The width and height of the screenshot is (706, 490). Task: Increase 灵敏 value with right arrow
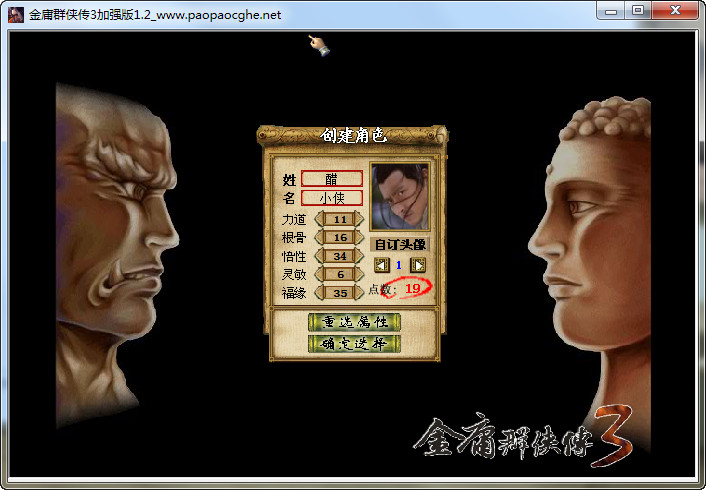click(x=359, y=274)
